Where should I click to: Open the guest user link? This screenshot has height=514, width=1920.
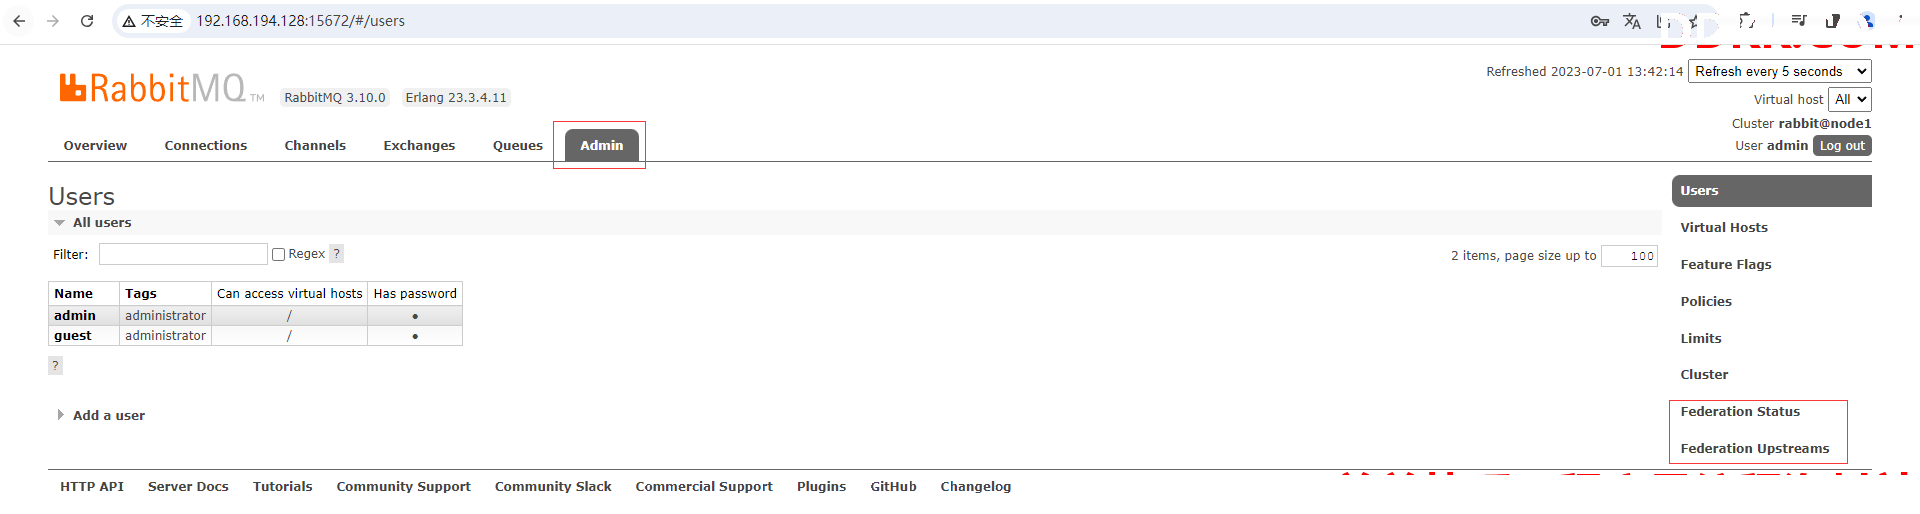pos(73,336)
